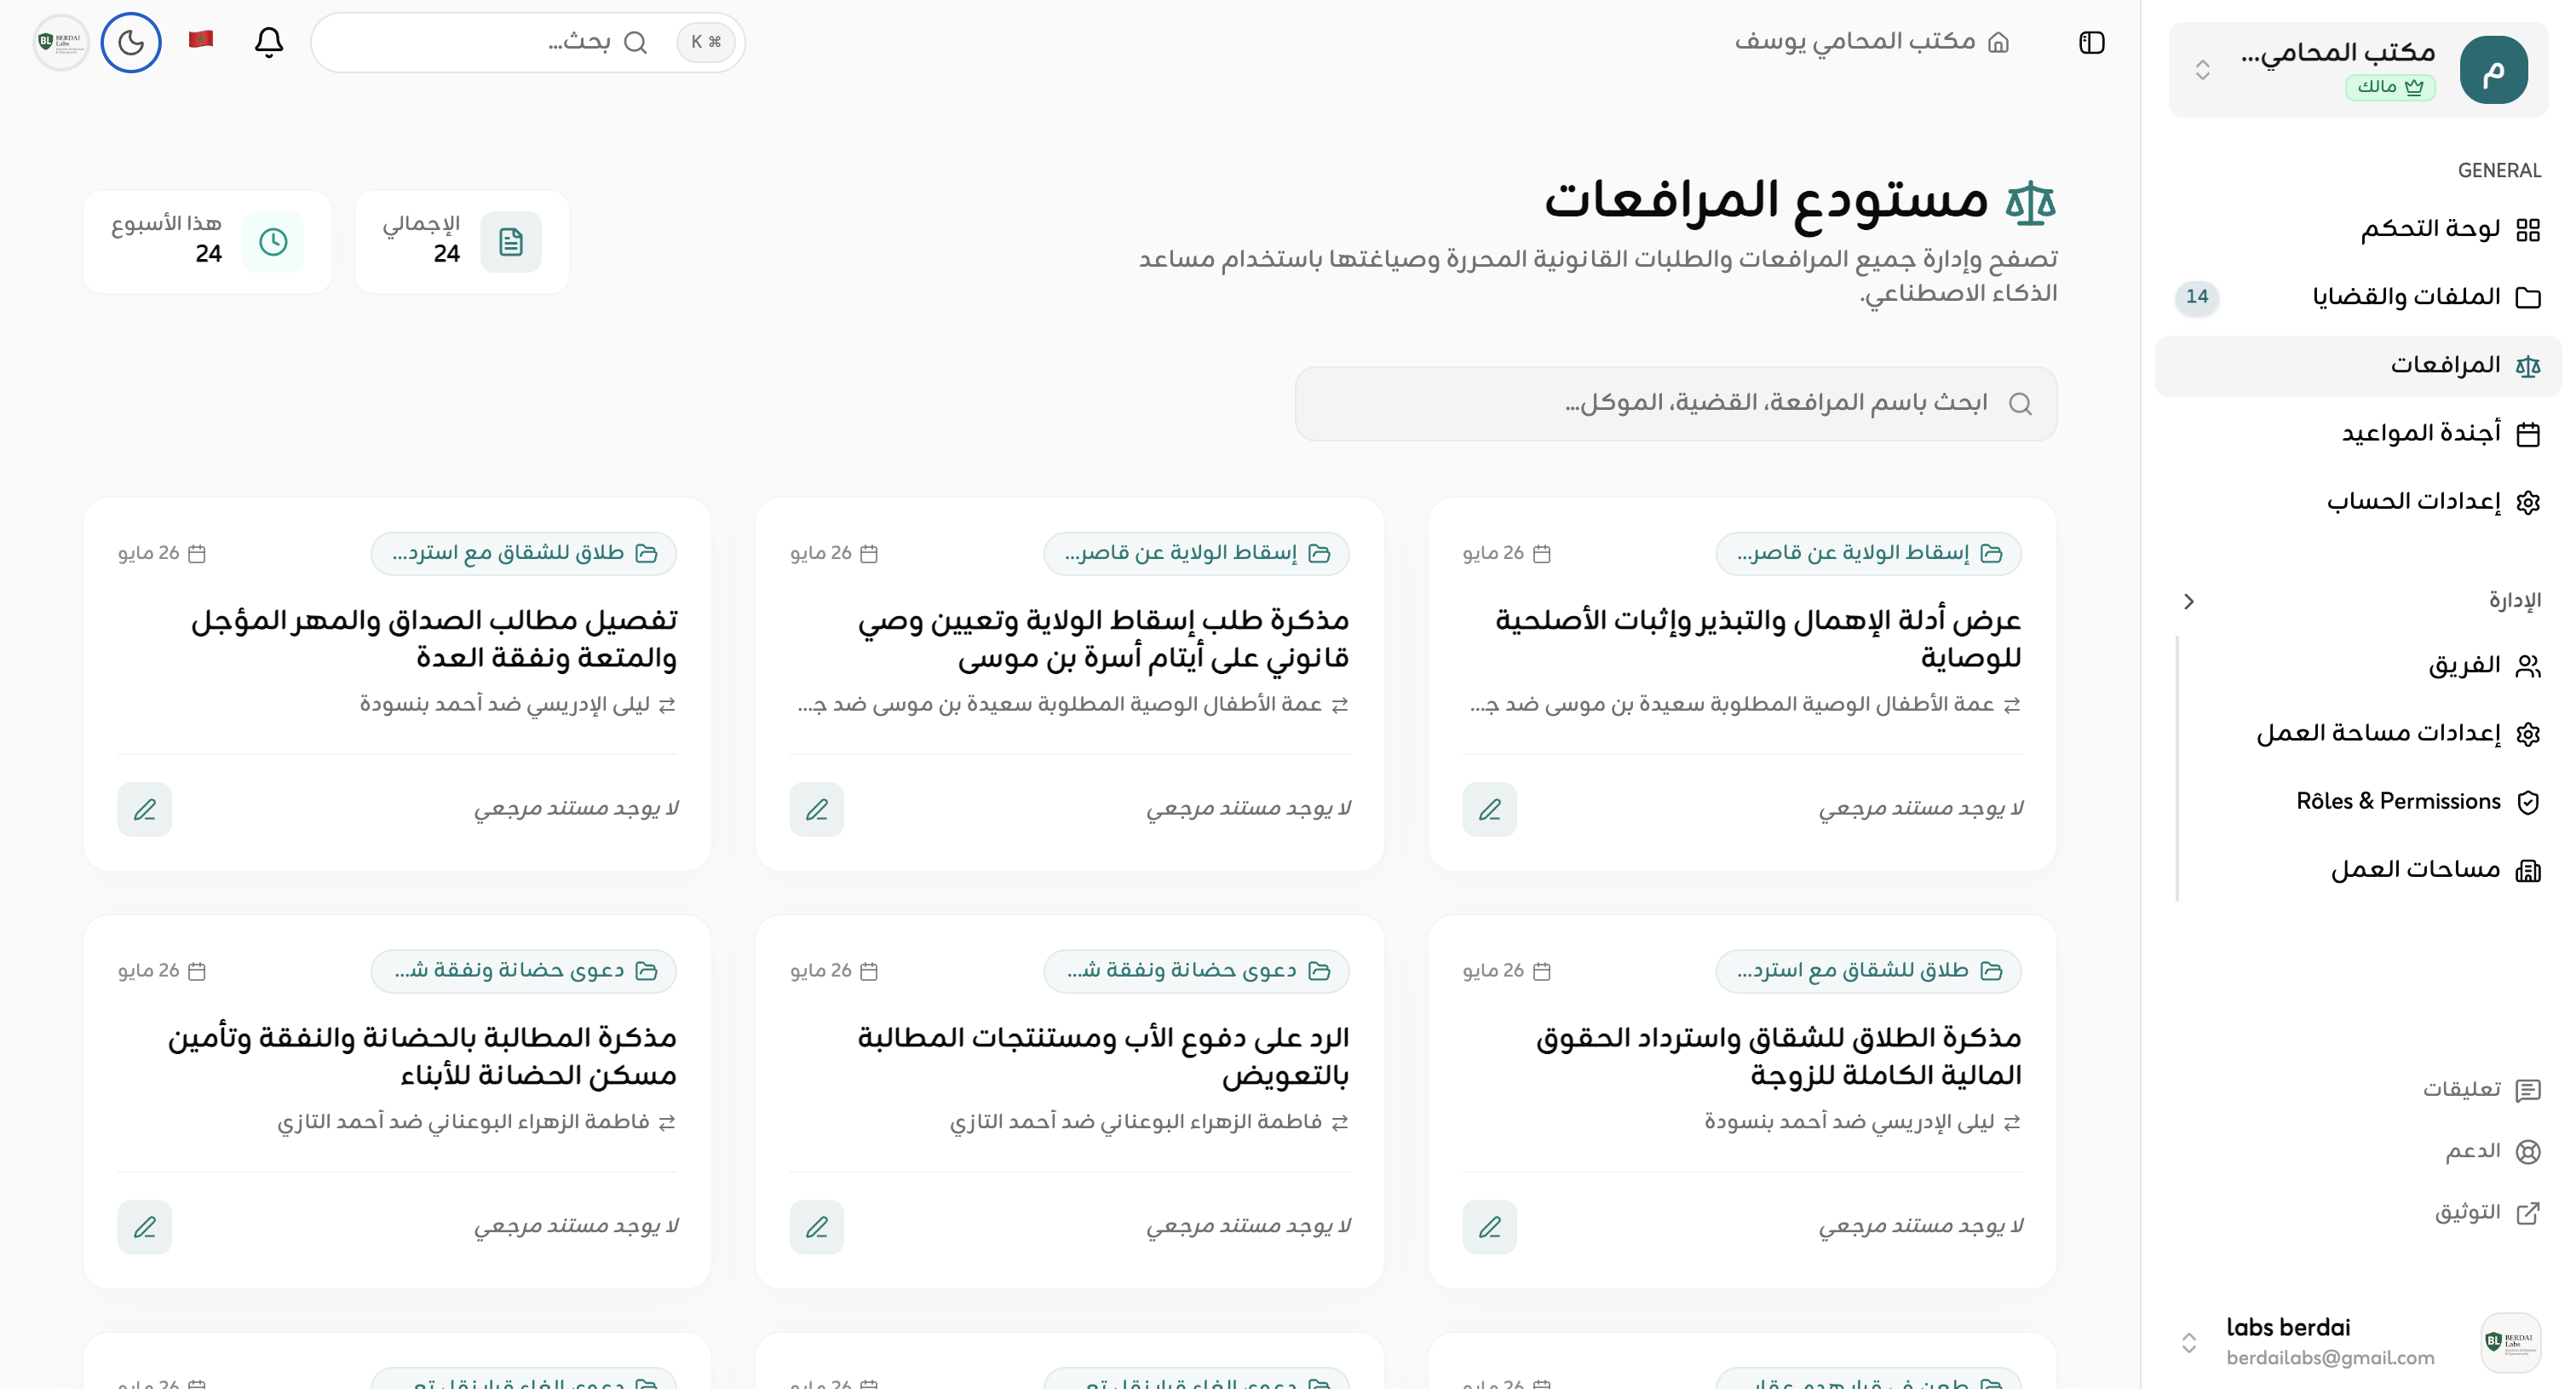Click the labs berdai sidebar avatar
The image size is (2576, 1389).
[x=2510, y=1342]
